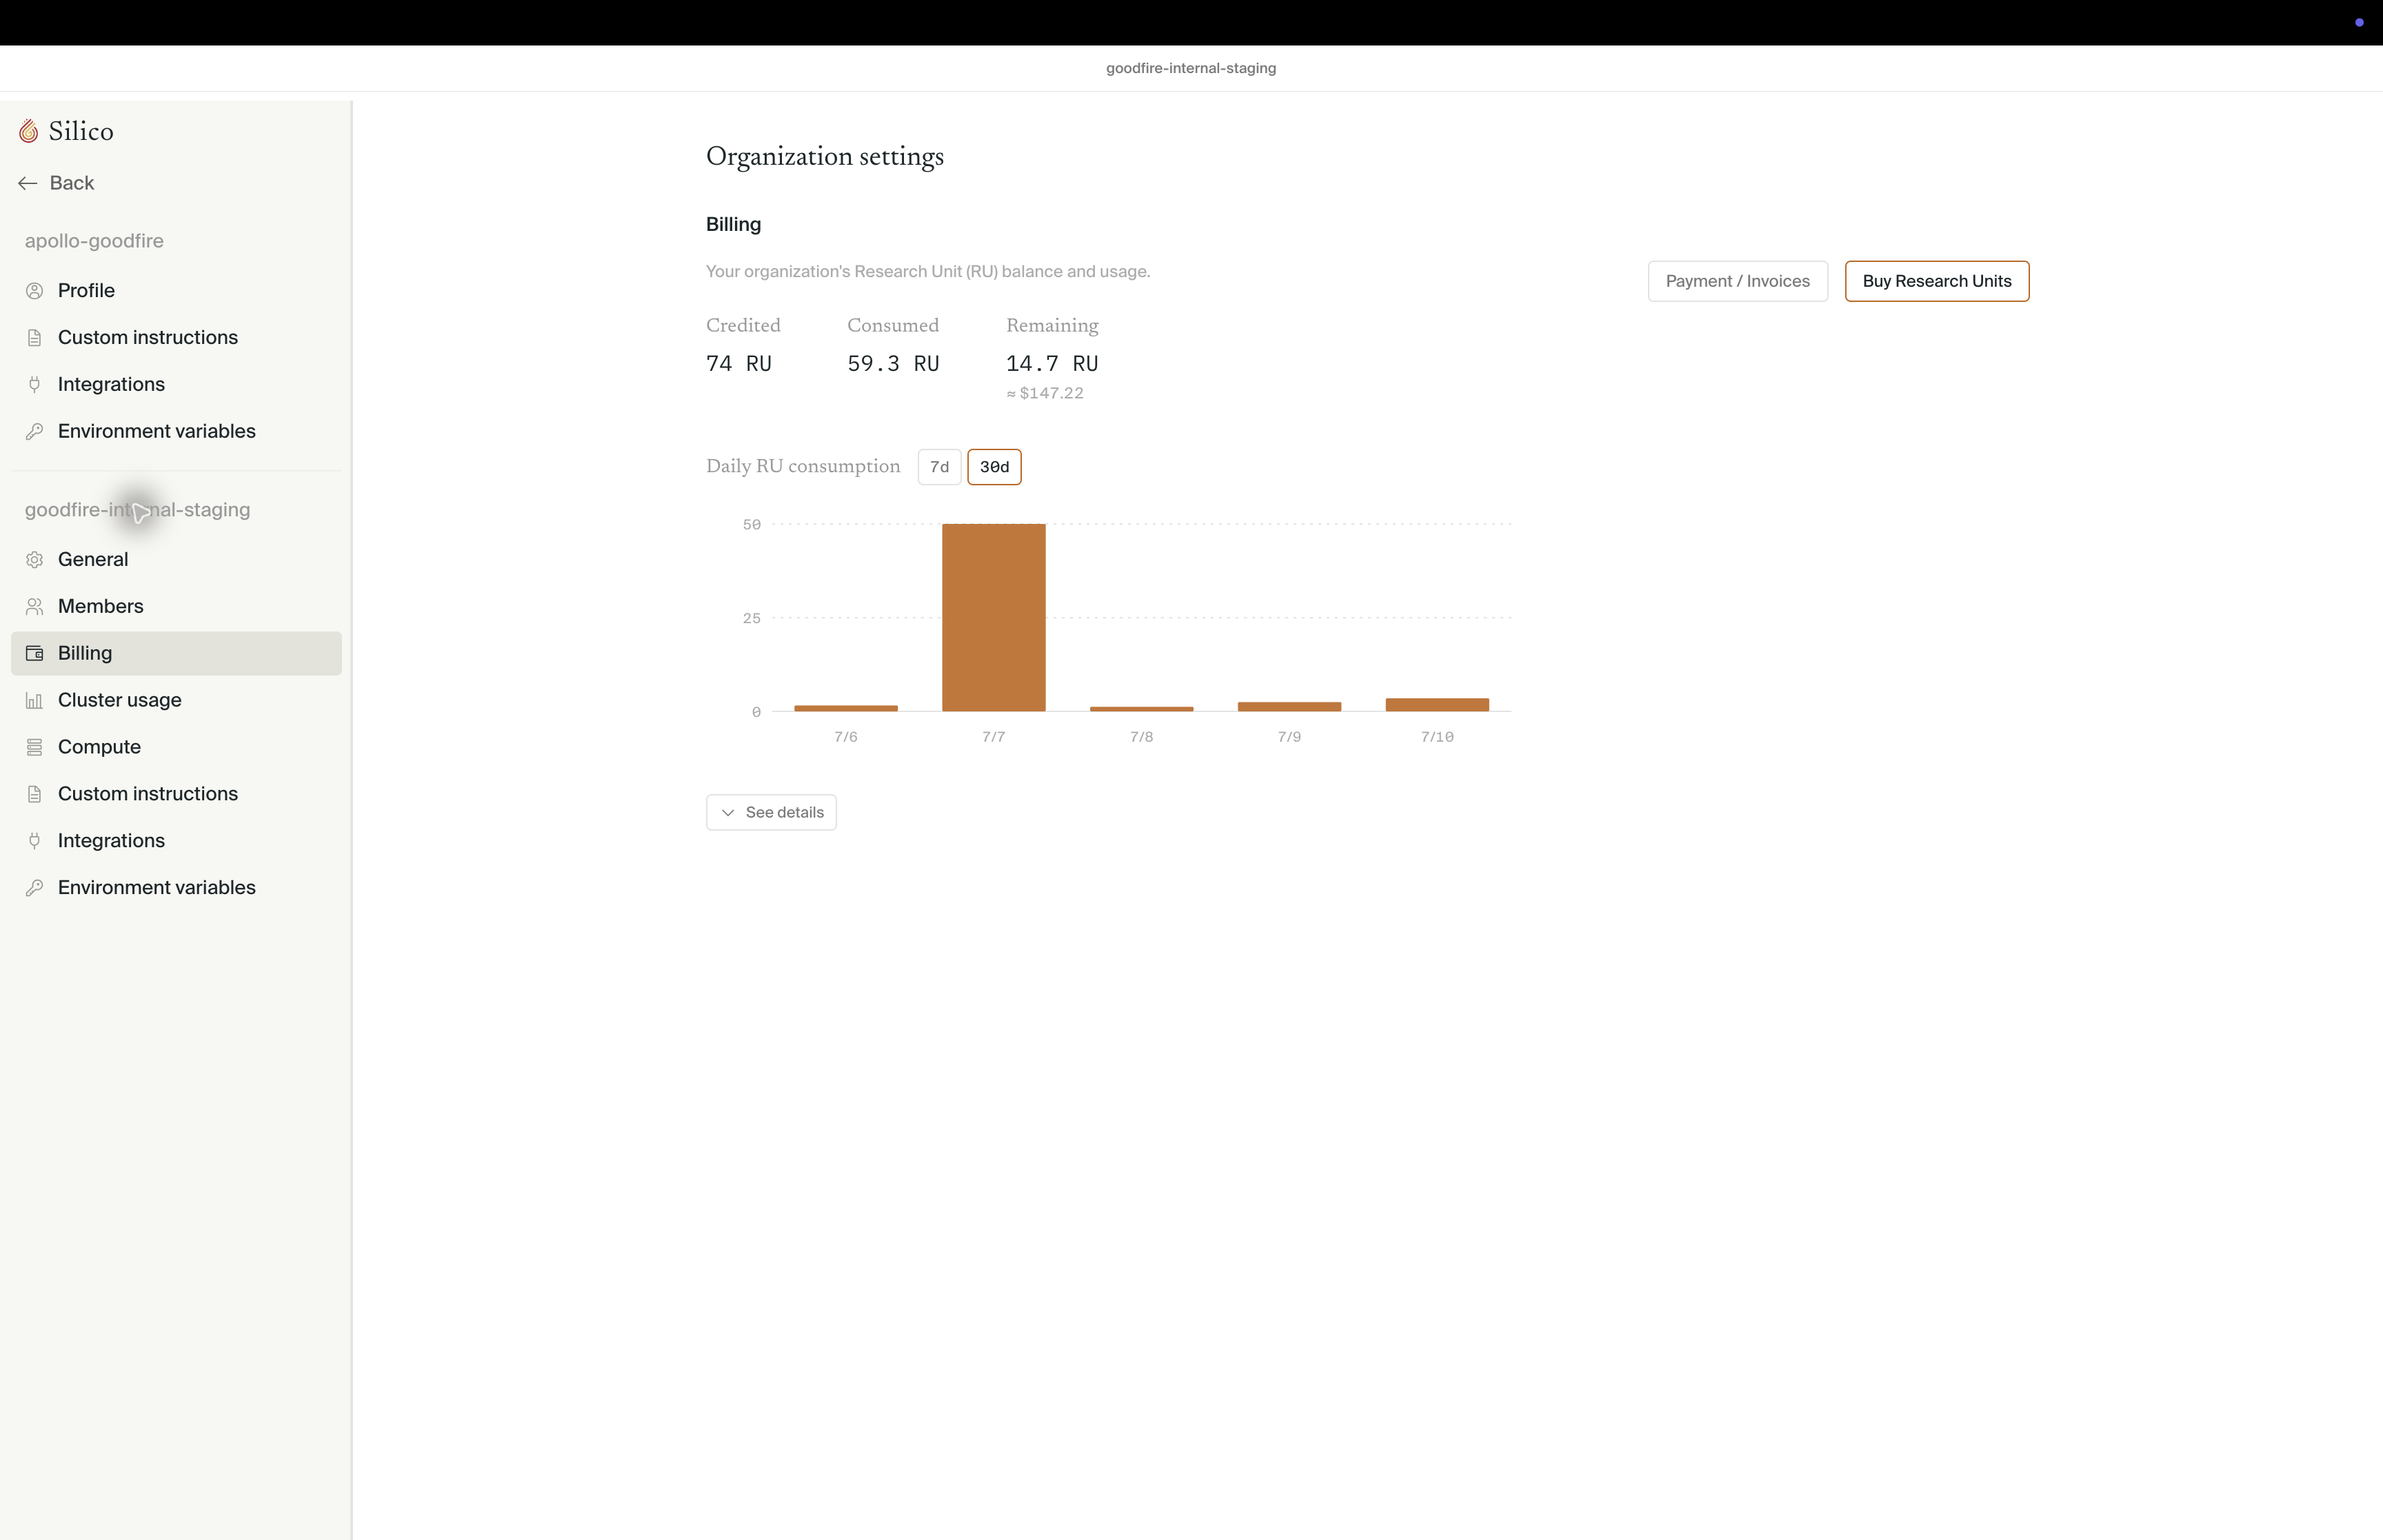The width and height of the screenshot is (2383, 1540).
Task: Click the 7/7 axis date label
Action: tap(993, 738)
